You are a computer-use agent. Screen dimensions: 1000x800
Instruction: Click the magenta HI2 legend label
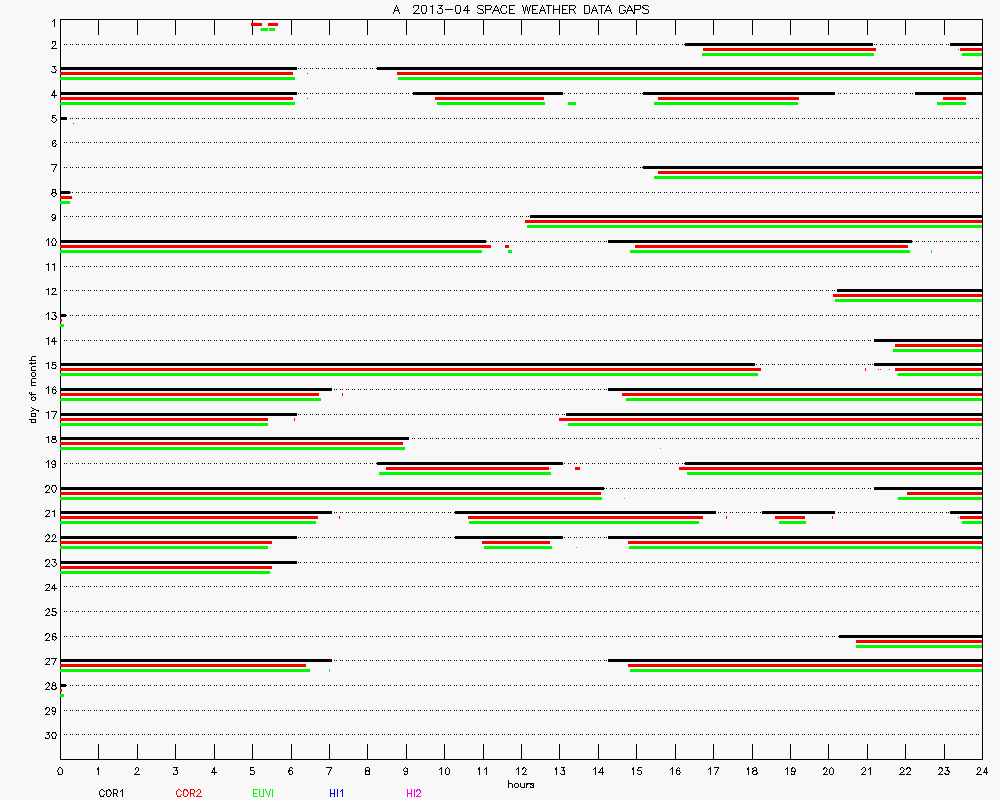click(414, 793)
